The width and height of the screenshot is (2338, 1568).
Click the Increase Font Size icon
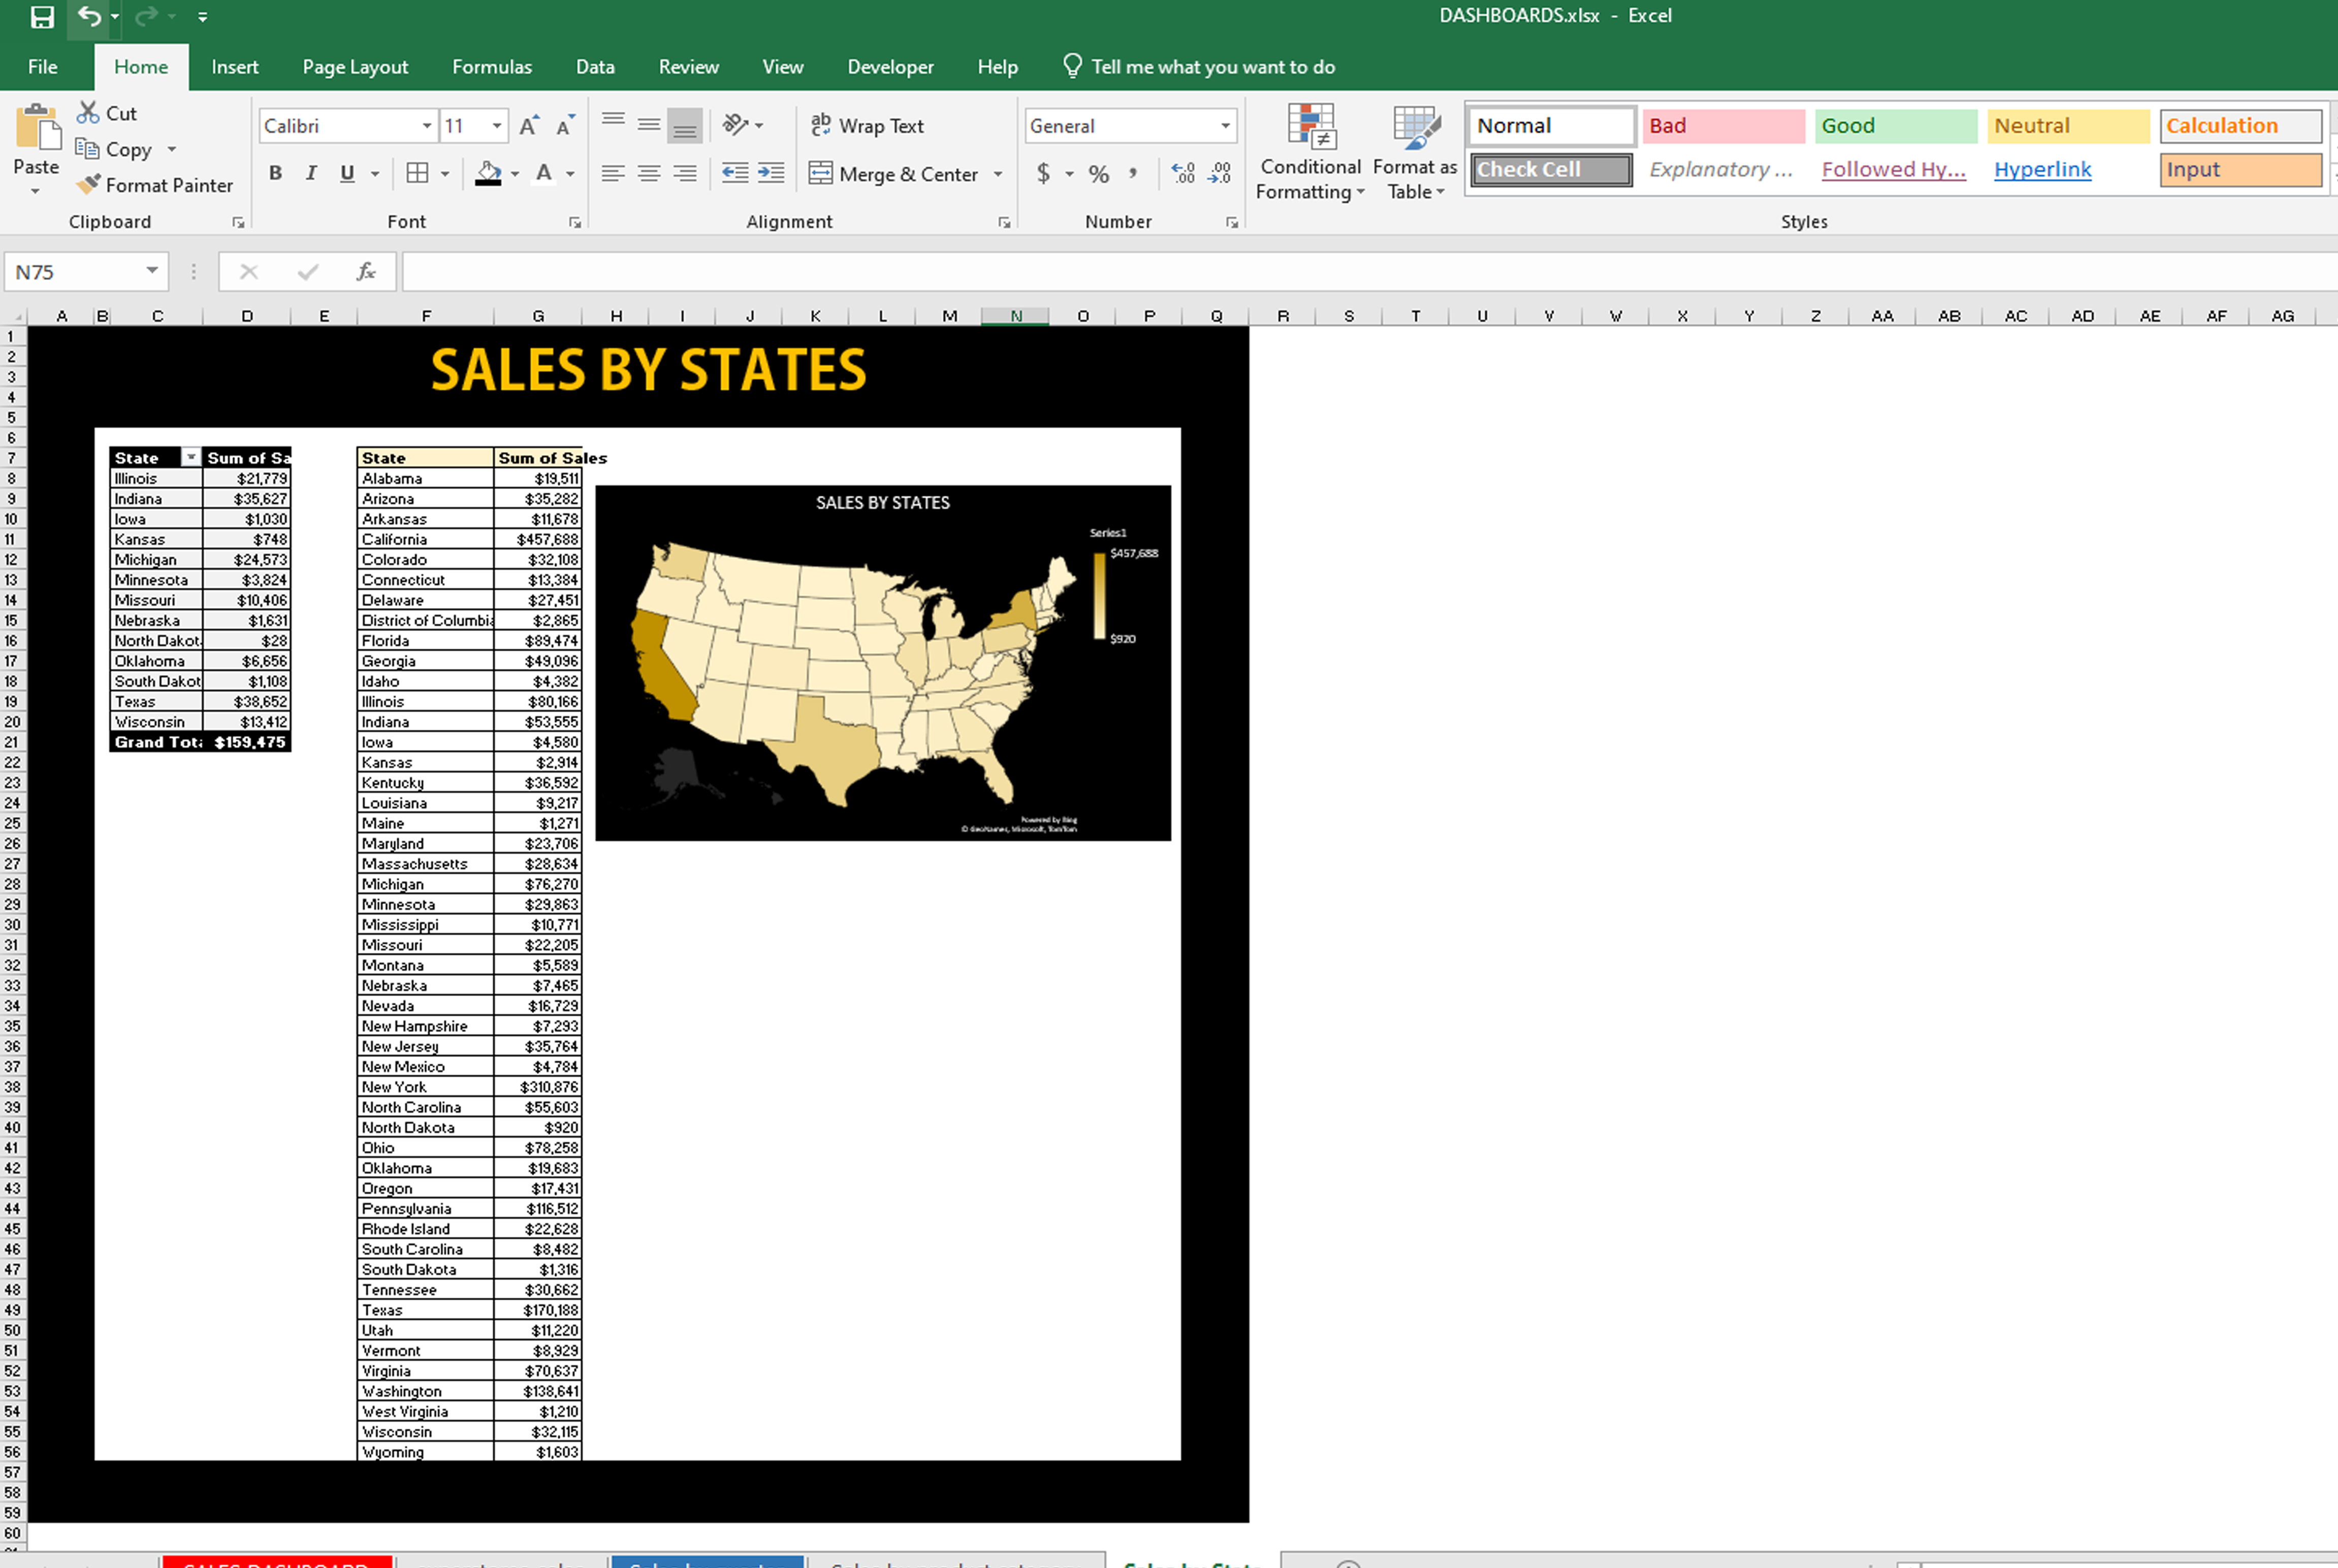[x=528, y=126]
